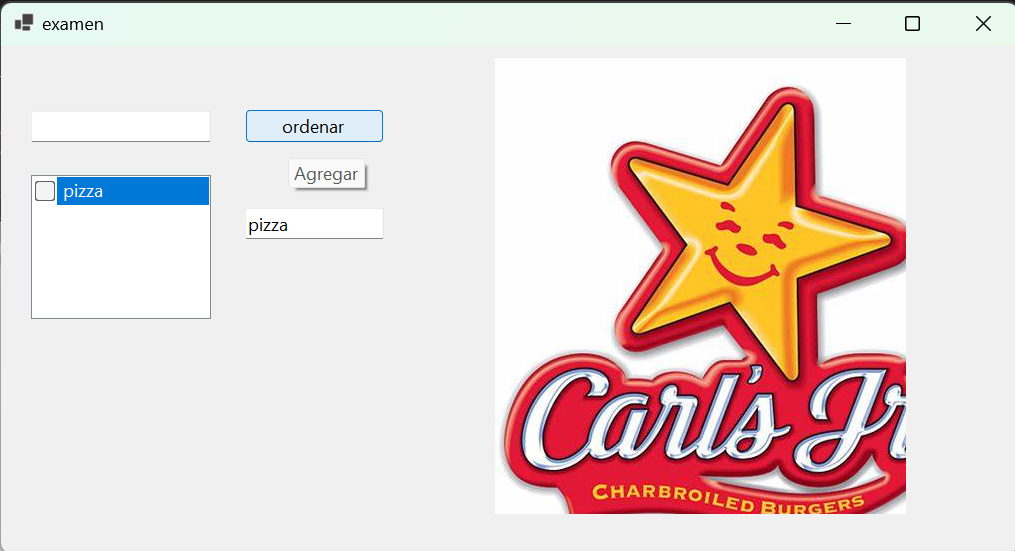The height and width of the screenshot is (551, 1015).
Task: Toggle the pizza checkbox in the list
Action: pos(45,191)
